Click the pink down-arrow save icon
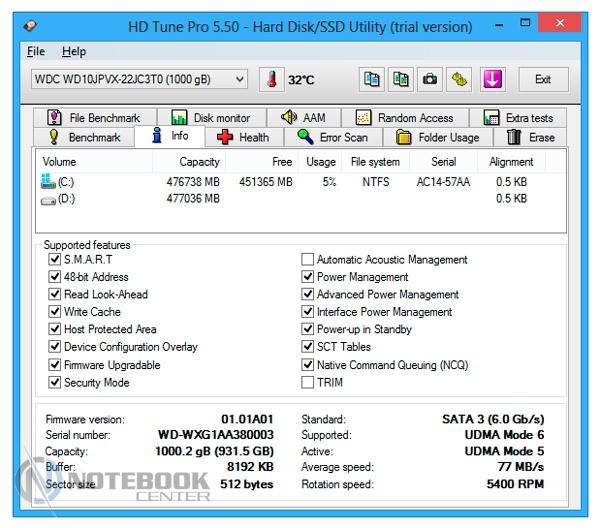 (491, 80)
